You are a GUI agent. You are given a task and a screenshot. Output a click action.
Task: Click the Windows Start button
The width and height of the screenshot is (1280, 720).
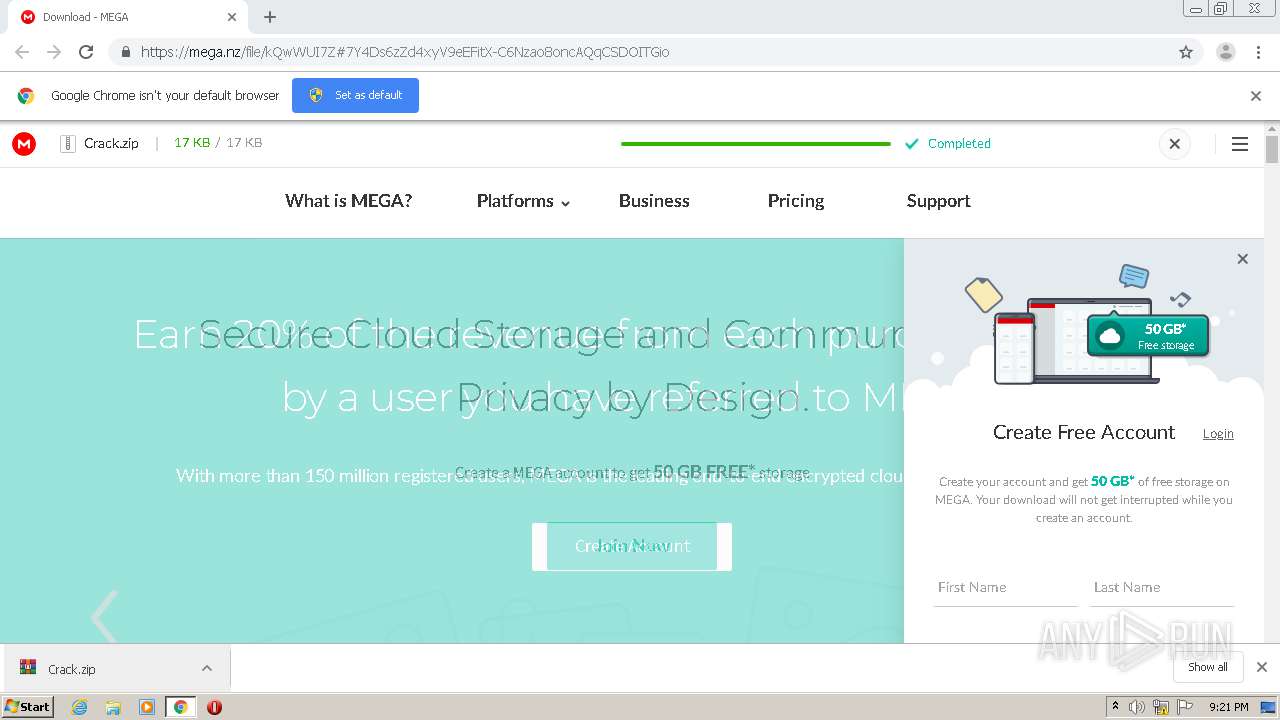[x=27, y=707]
